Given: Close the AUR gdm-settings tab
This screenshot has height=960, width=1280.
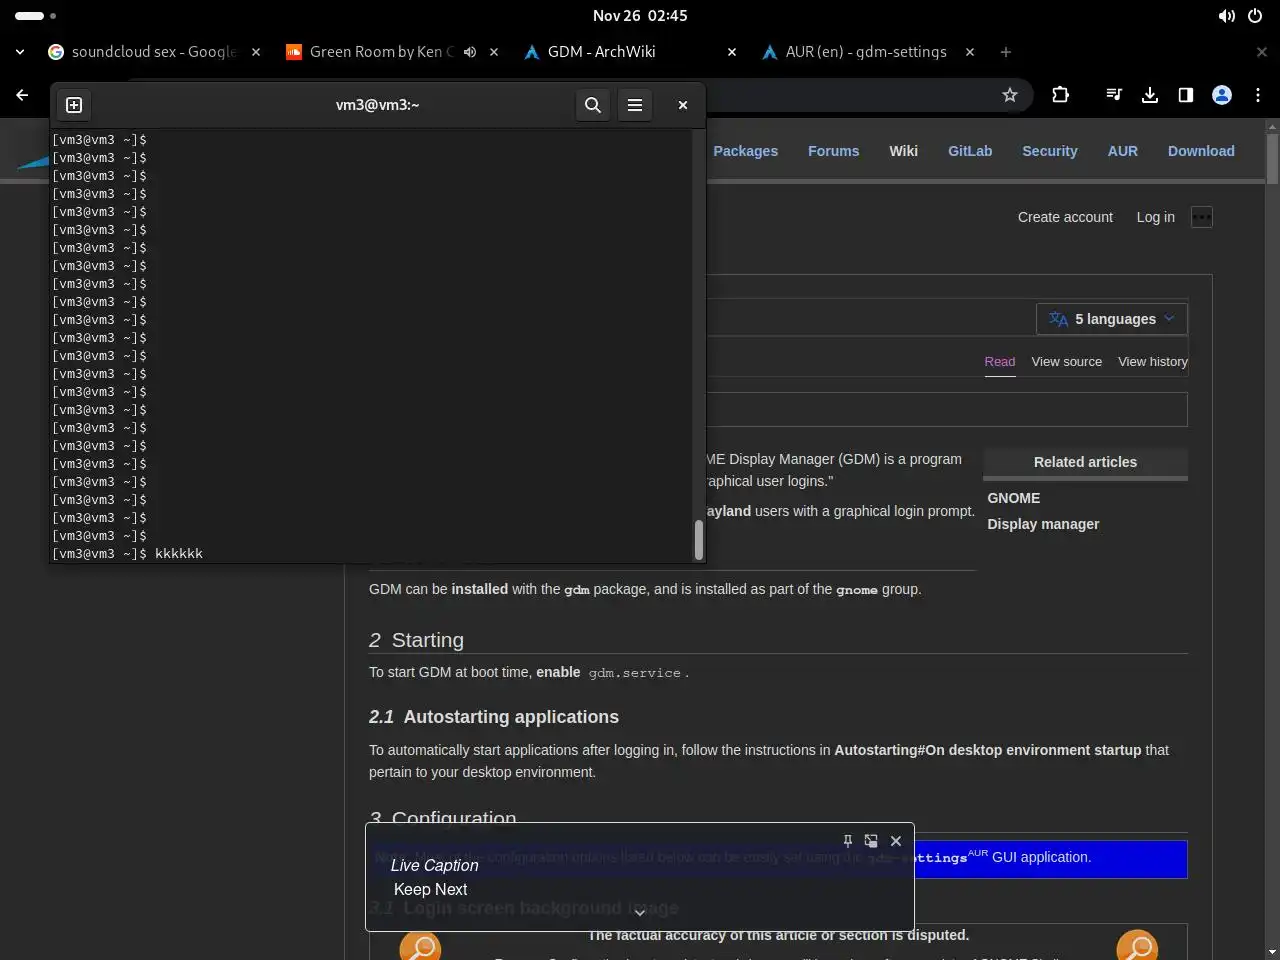Looking at the screenshot, I should coord(970,52).
